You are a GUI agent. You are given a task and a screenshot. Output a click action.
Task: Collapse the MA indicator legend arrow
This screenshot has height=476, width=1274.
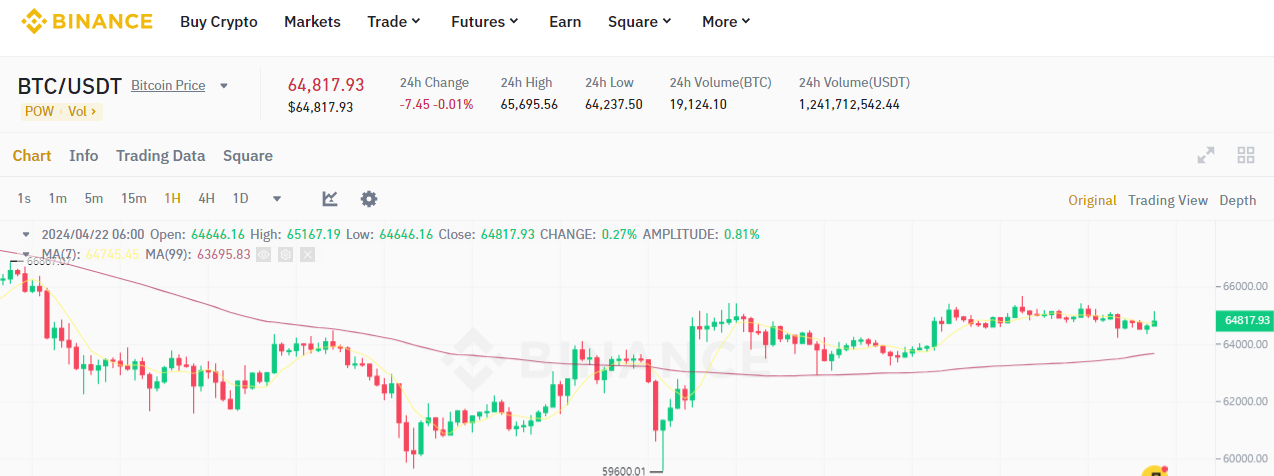[x=26, y=254]
